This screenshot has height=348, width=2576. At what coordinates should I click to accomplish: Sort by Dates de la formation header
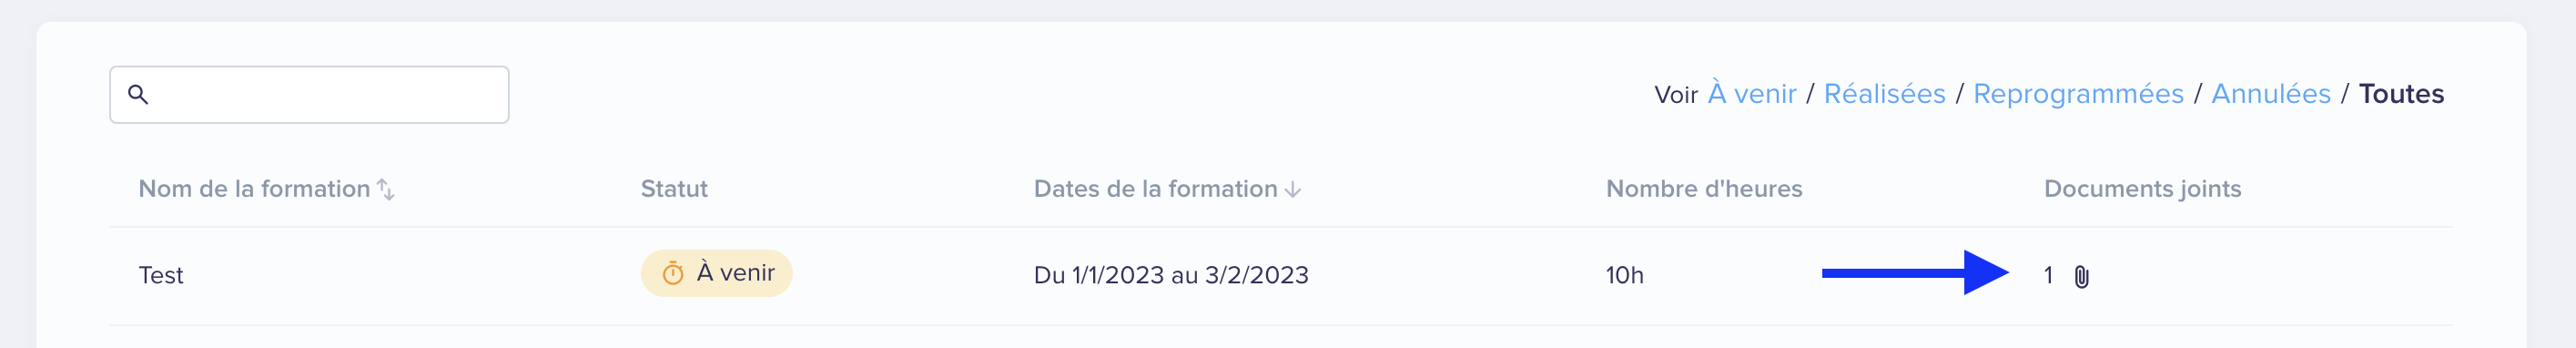[1155, 189]
